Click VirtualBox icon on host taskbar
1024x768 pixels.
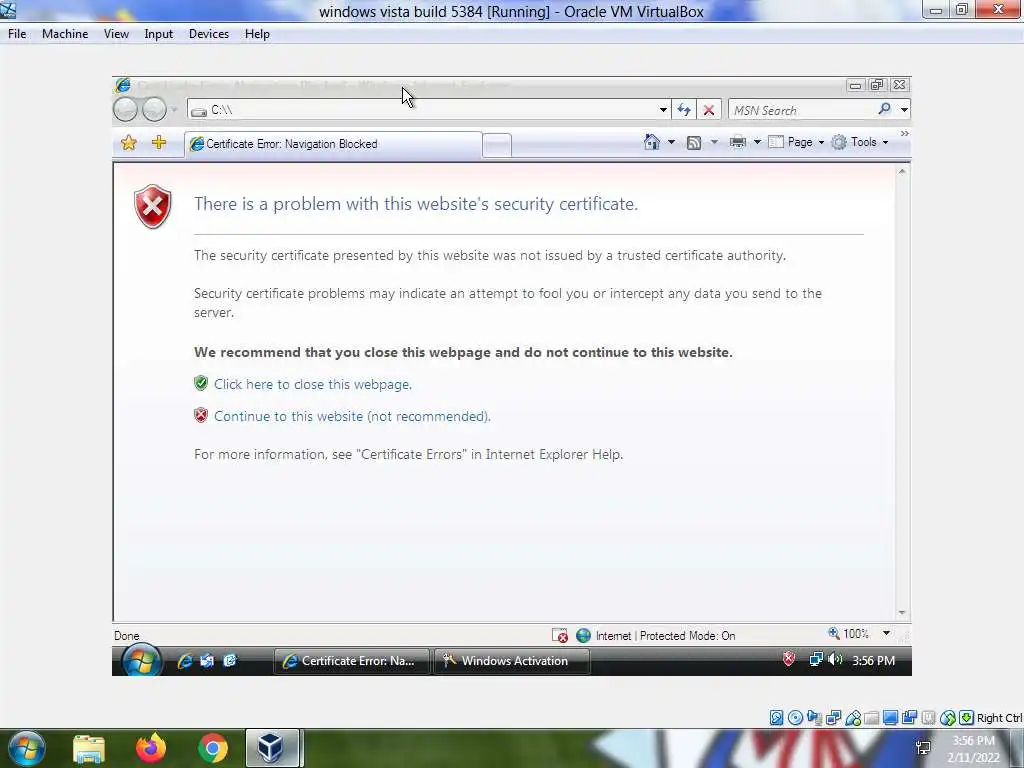(271, 748)
